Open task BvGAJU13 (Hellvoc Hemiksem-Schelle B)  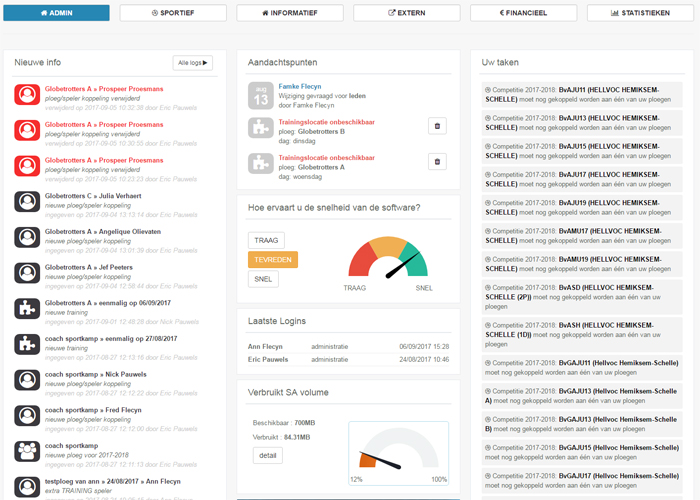click(x=582, y=424)
